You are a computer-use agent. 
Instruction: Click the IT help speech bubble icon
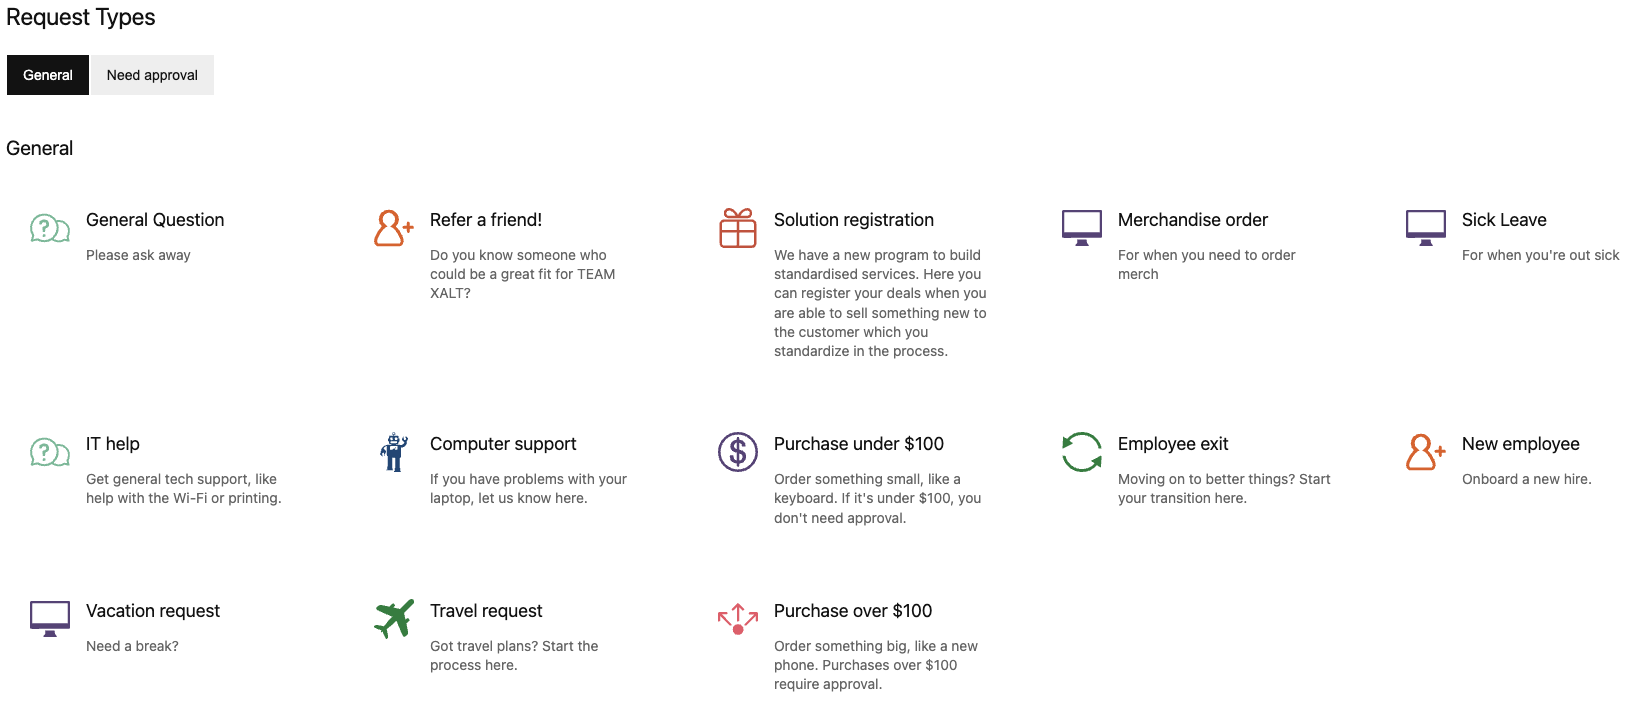pyautogui.click(x=50, y=452)
